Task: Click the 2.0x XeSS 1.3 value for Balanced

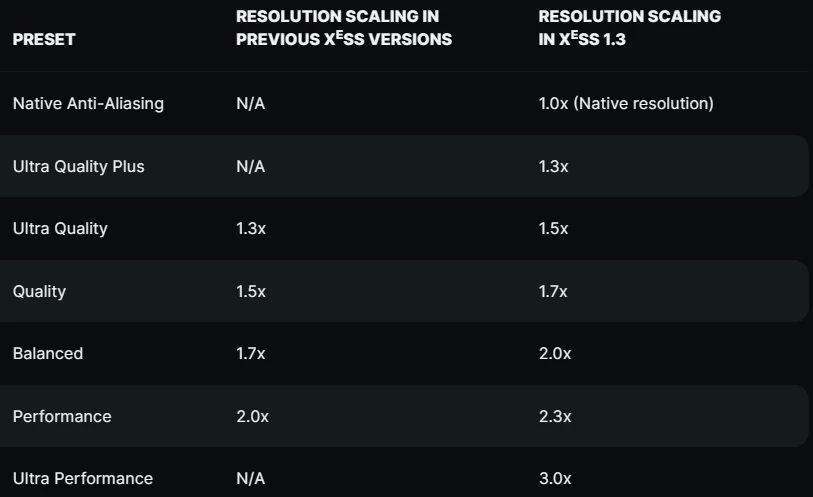Action: (x=555, y=353)
